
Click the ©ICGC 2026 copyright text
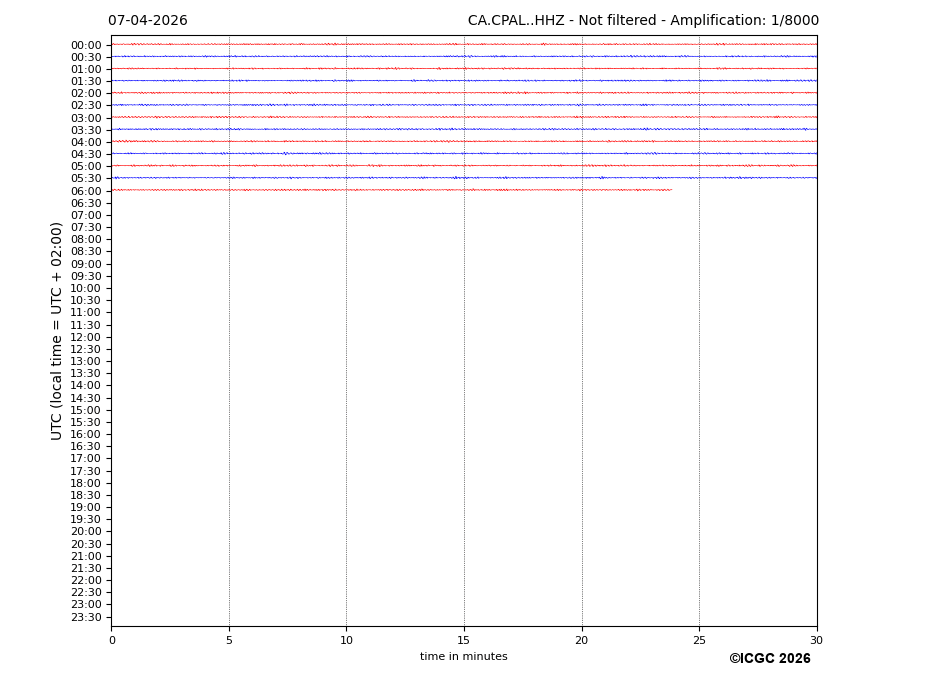pos(769,659)
